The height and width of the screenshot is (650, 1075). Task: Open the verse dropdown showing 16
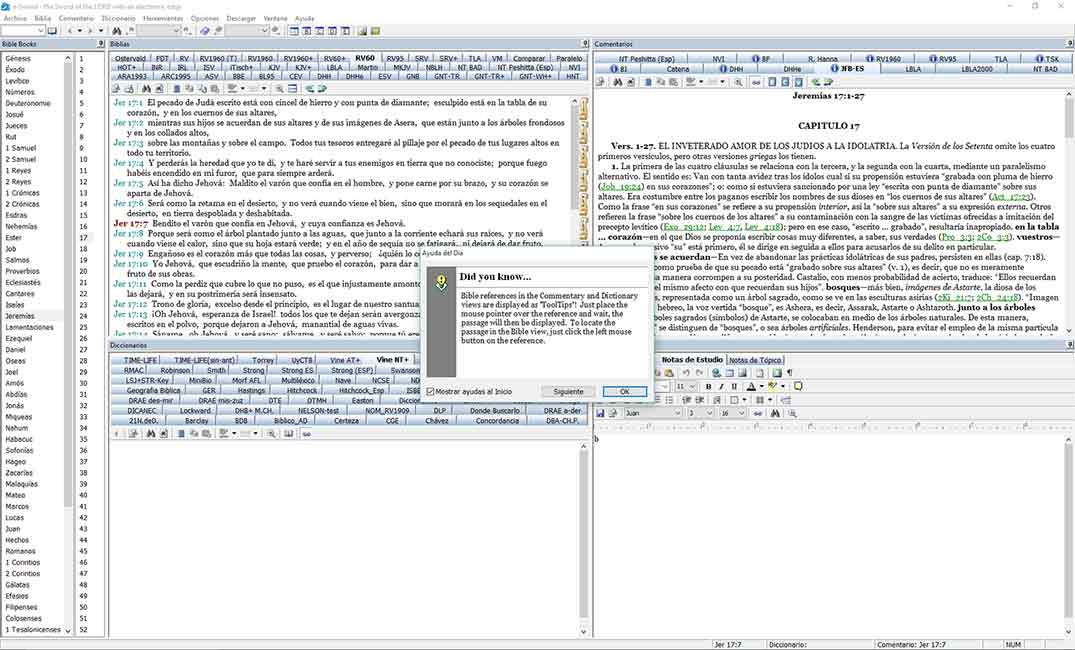pyautogui.click(x=741, y=413)
